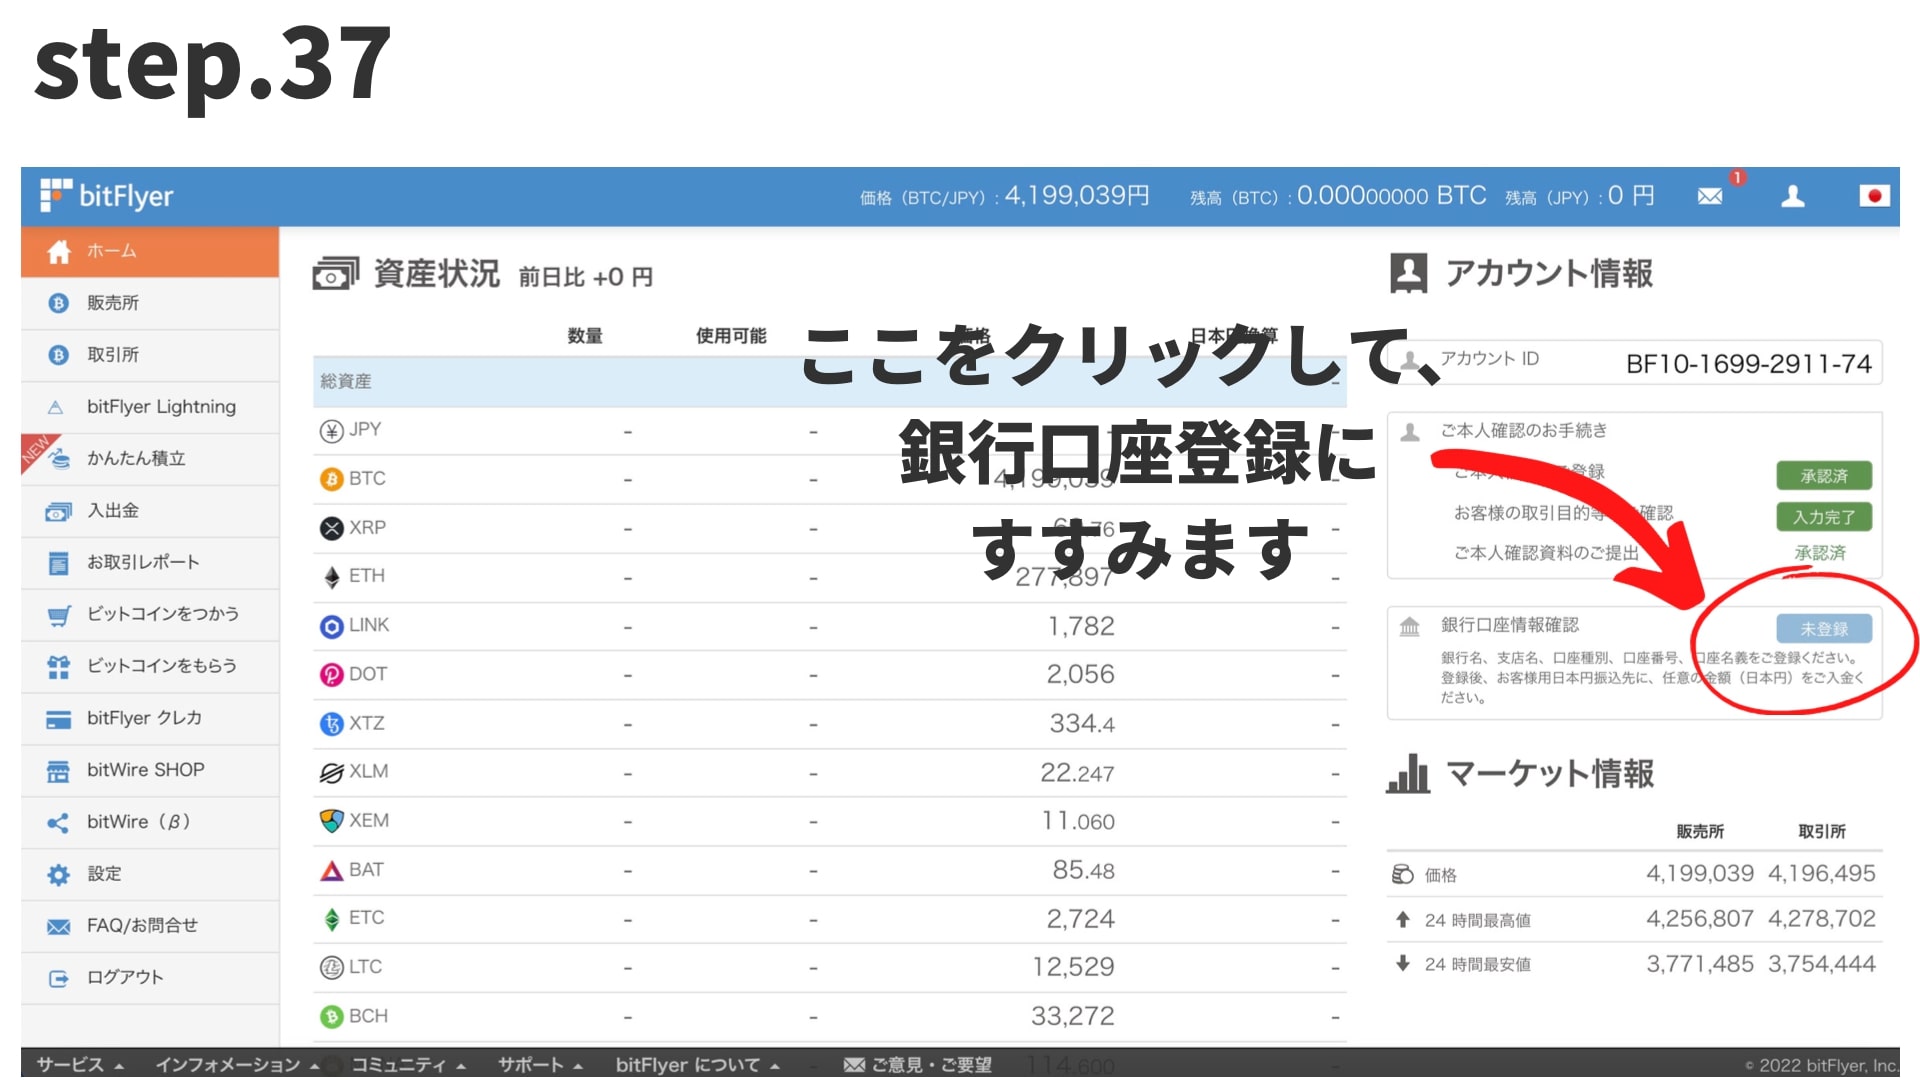Viewport: 1920px width, 1080px height.
Task: Click the 銀行口座情報確認 bank icon
Action: pos(1410,625)
